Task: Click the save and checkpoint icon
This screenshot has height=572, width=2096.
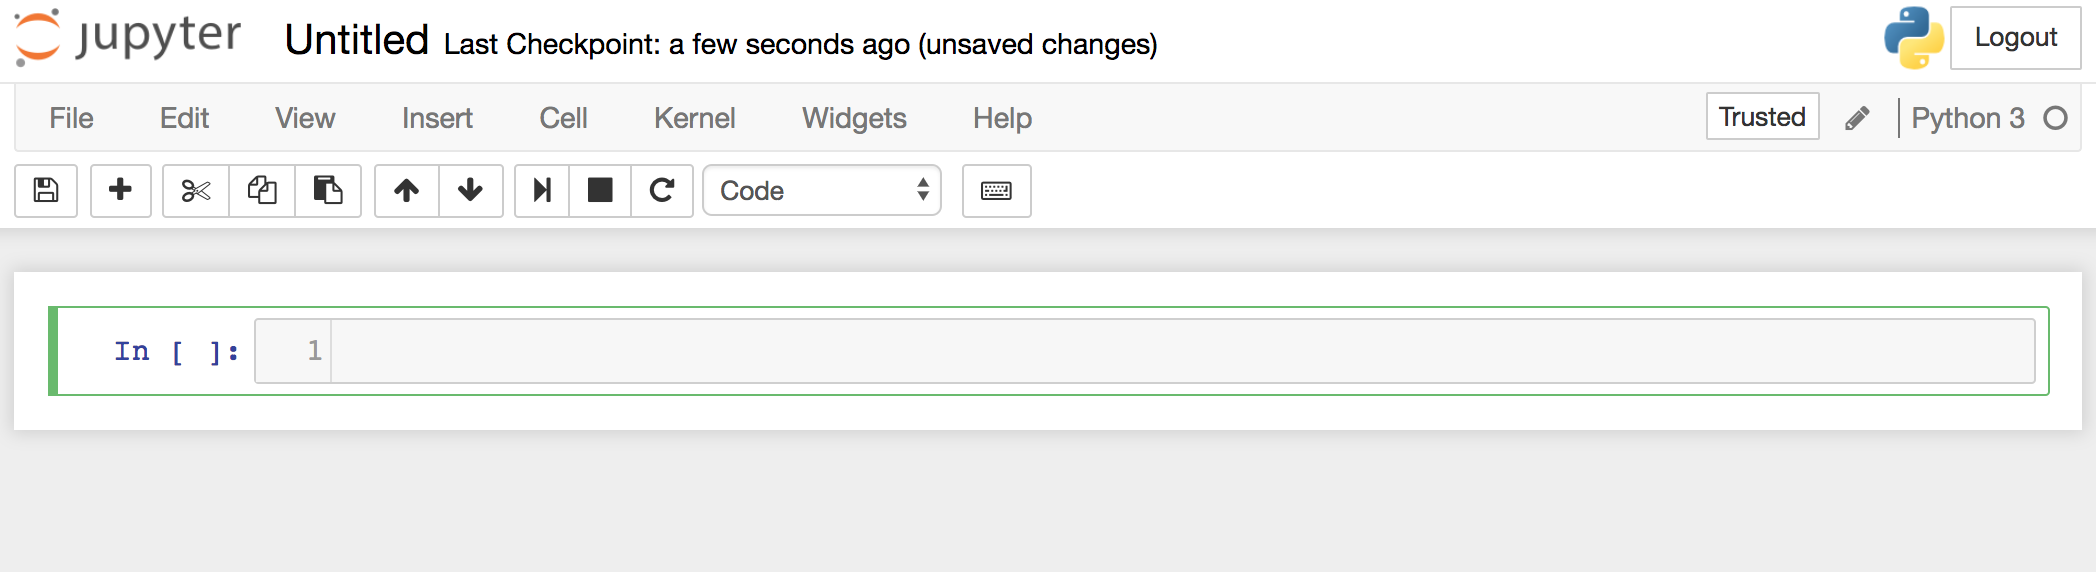Action: [x=46, y=190]
